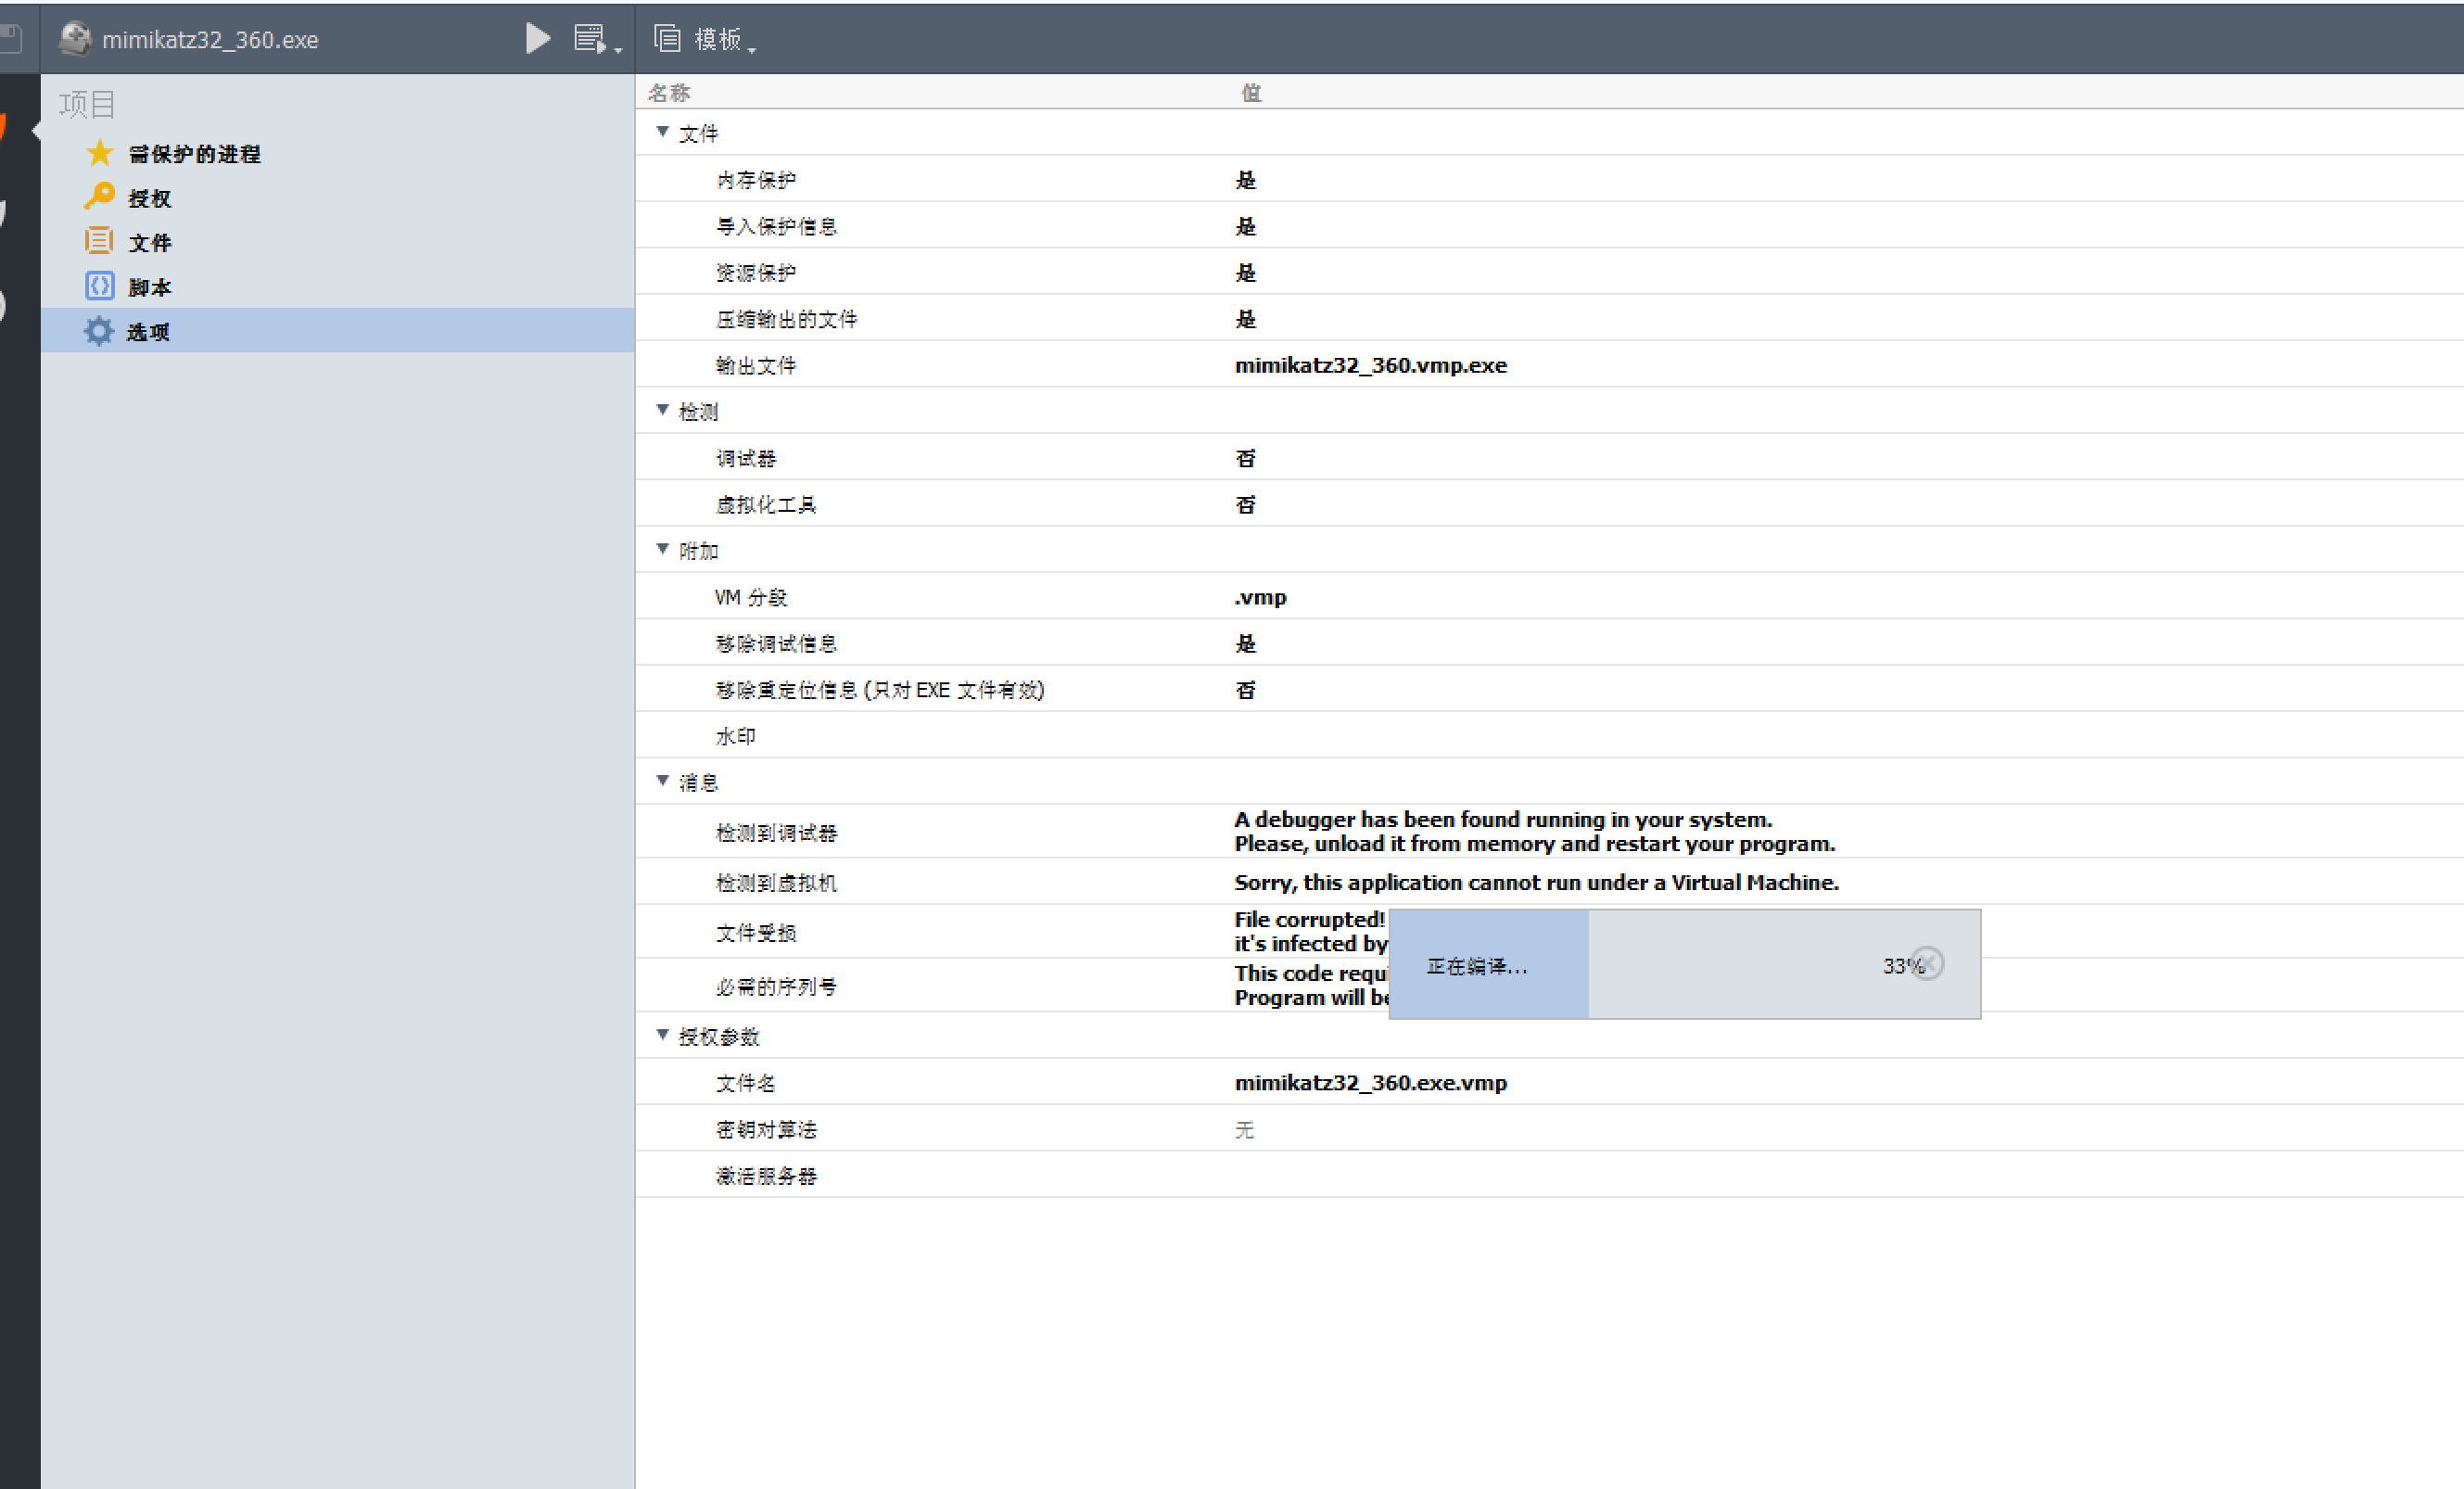Click the mimikatz32_360.exe project title
The image size is (2464, 1489).
pos(210,40)
